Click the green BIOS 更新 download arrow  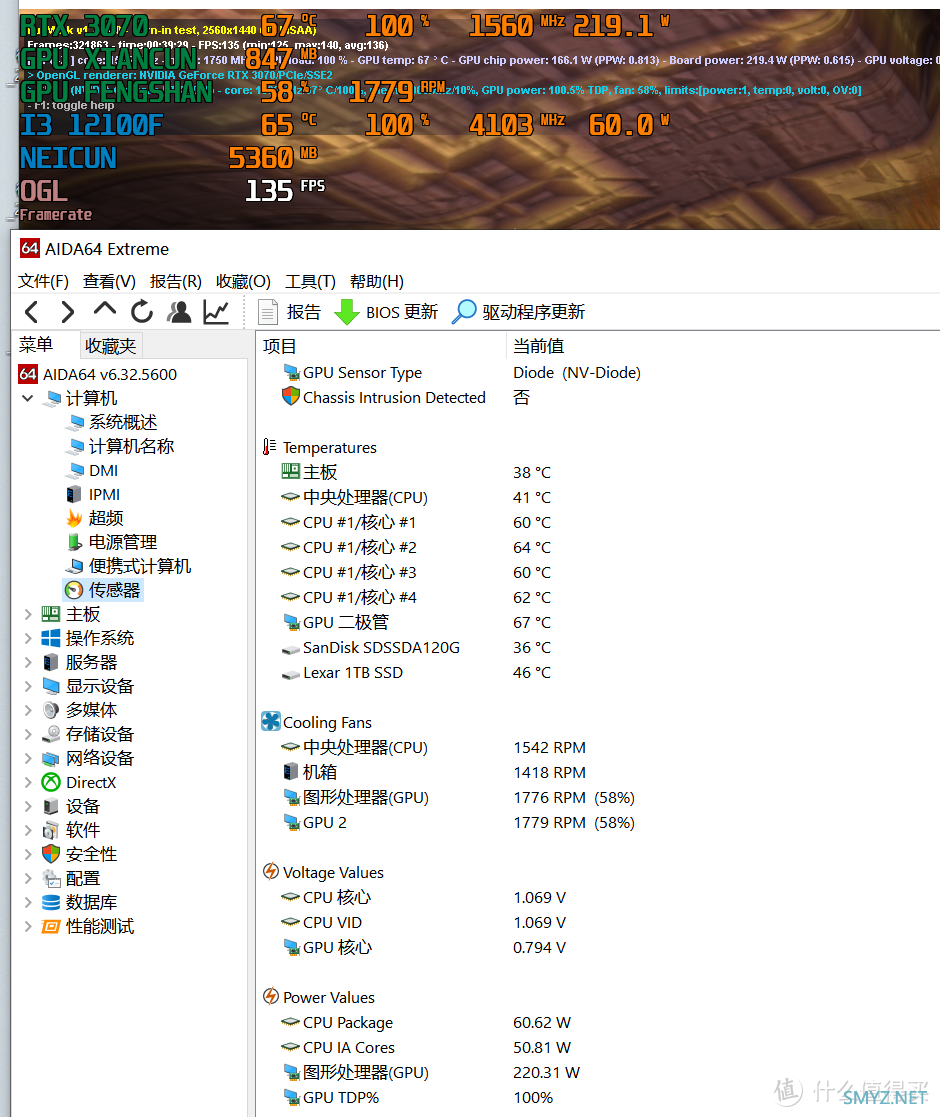[x=347, y=312]
